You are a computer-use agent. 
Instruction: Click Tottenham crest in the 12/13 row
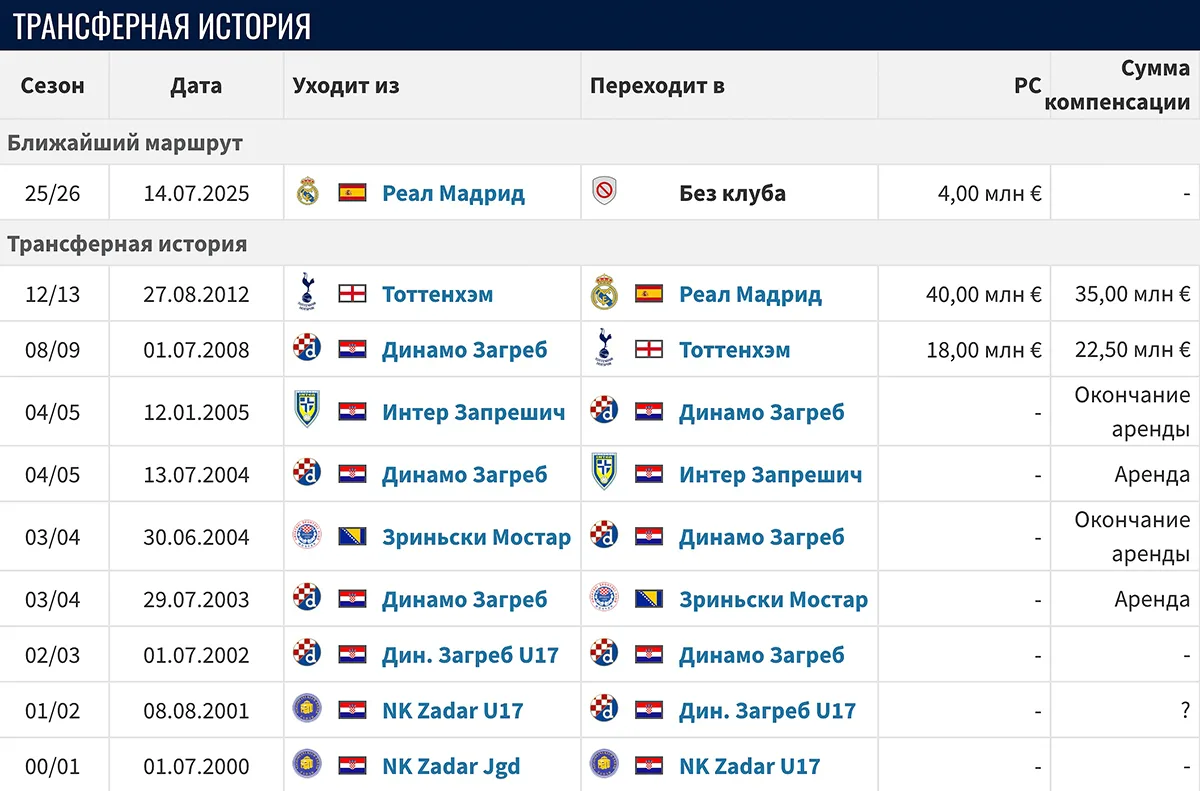(307, 294)
